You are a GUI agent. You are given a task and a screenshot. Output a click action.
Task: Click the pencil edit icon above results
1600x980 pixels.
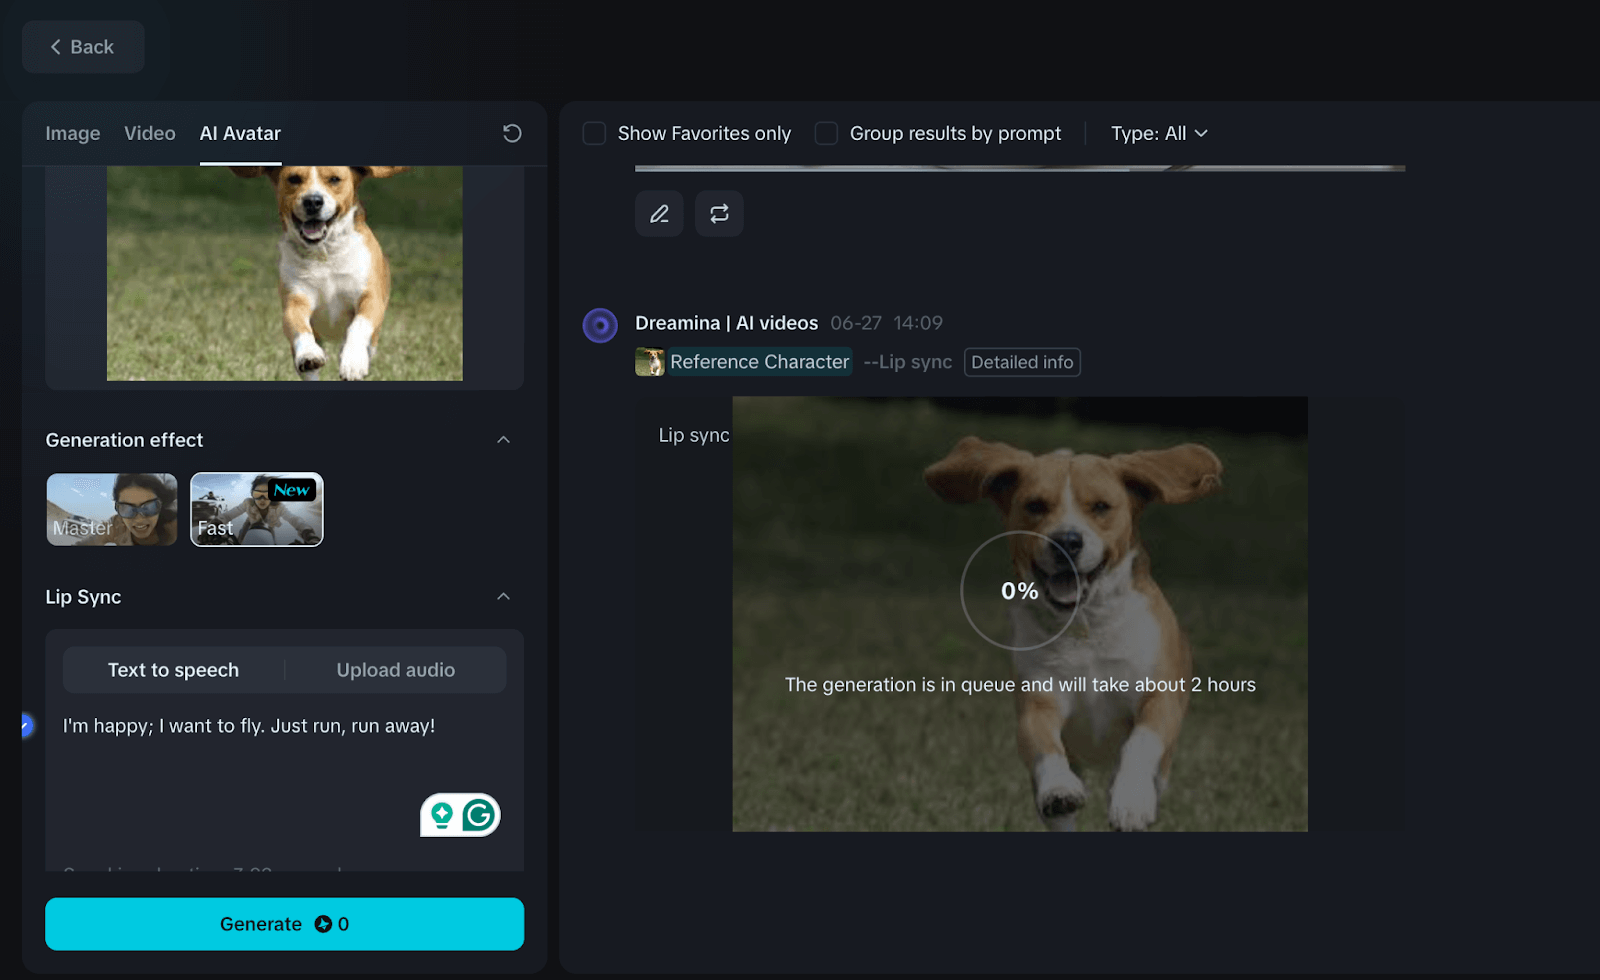[x=659, y=213]
